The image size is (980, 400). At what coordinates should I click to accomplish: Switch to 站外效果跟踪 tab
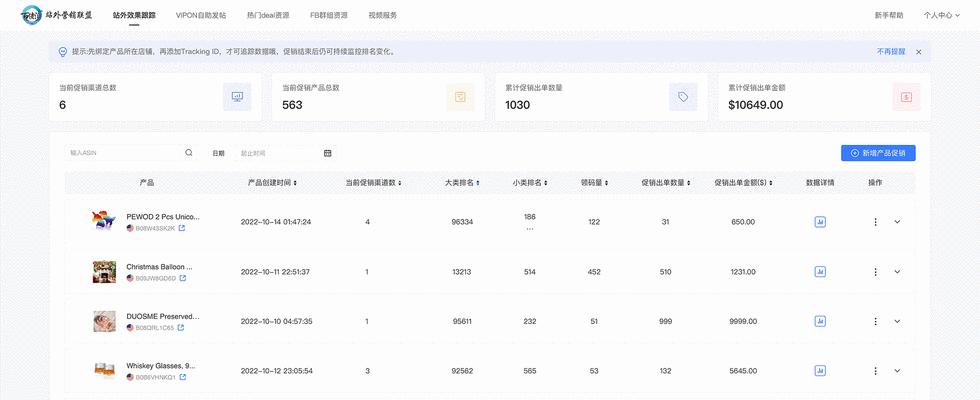point(134,15)
